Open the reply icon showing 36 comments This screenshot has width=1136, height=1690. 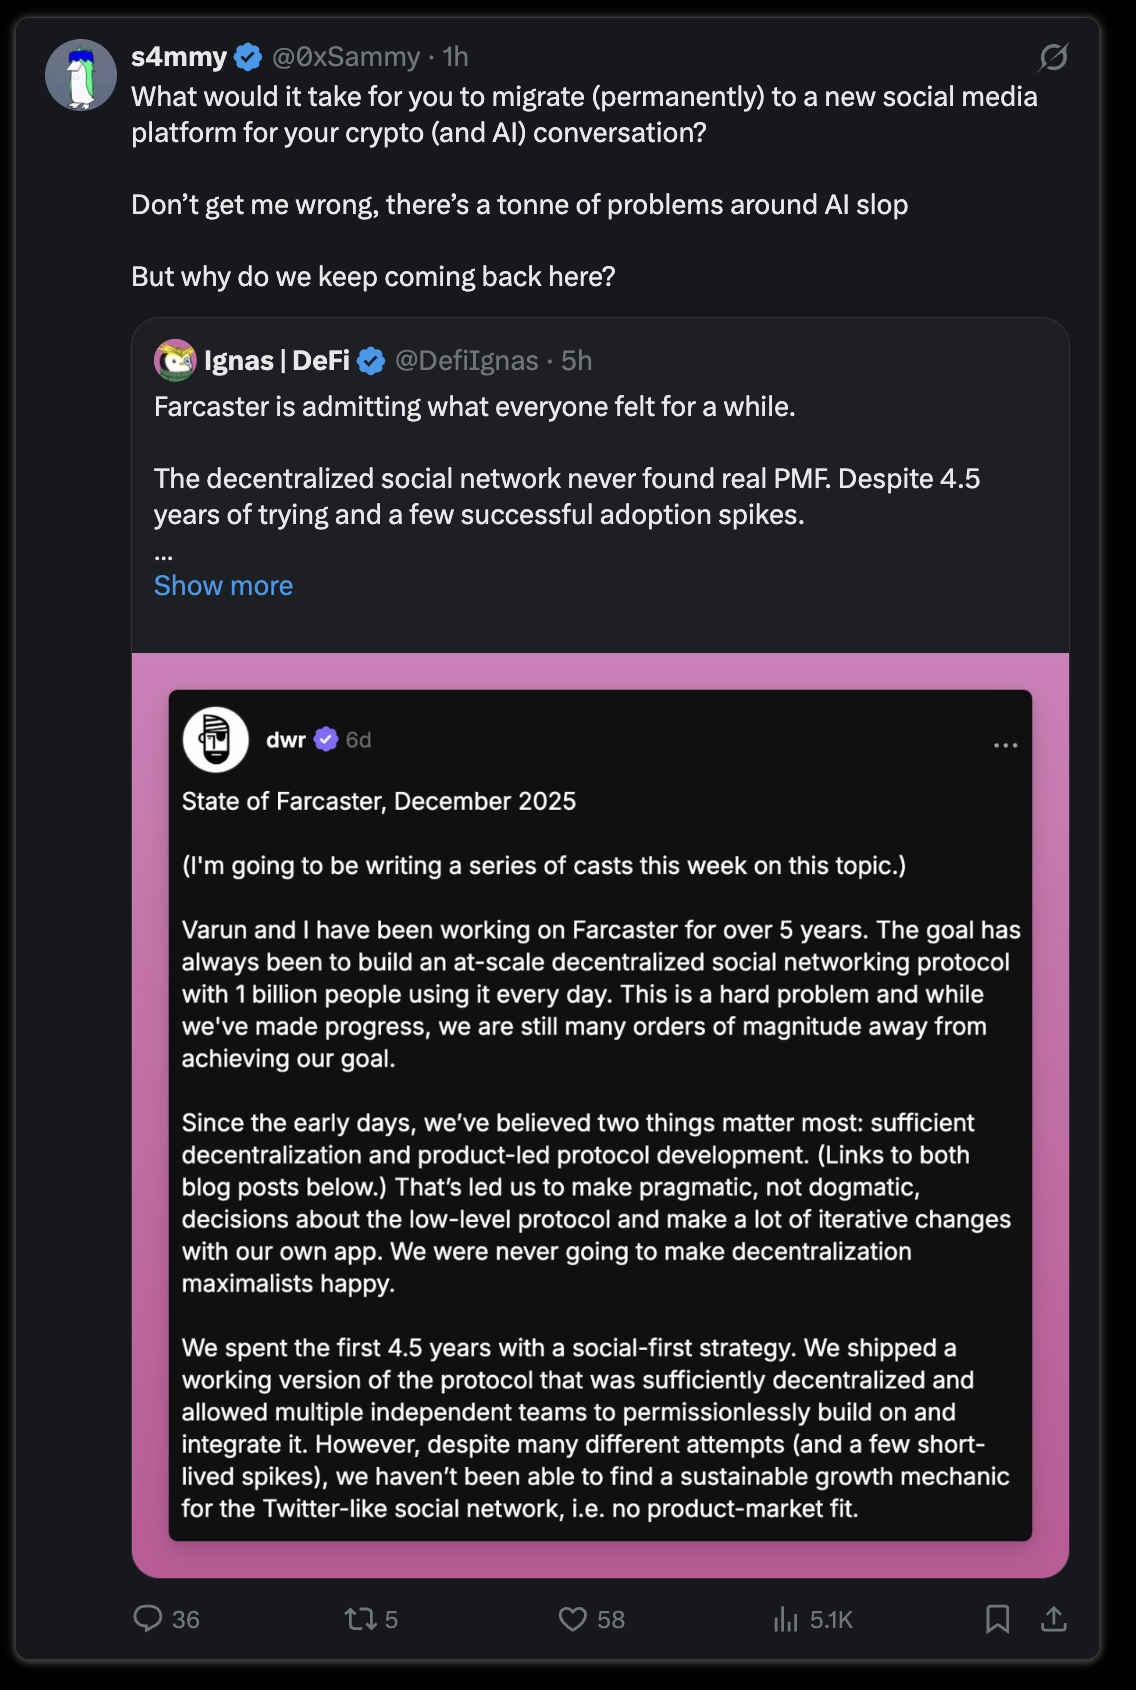coord(148,1618)
